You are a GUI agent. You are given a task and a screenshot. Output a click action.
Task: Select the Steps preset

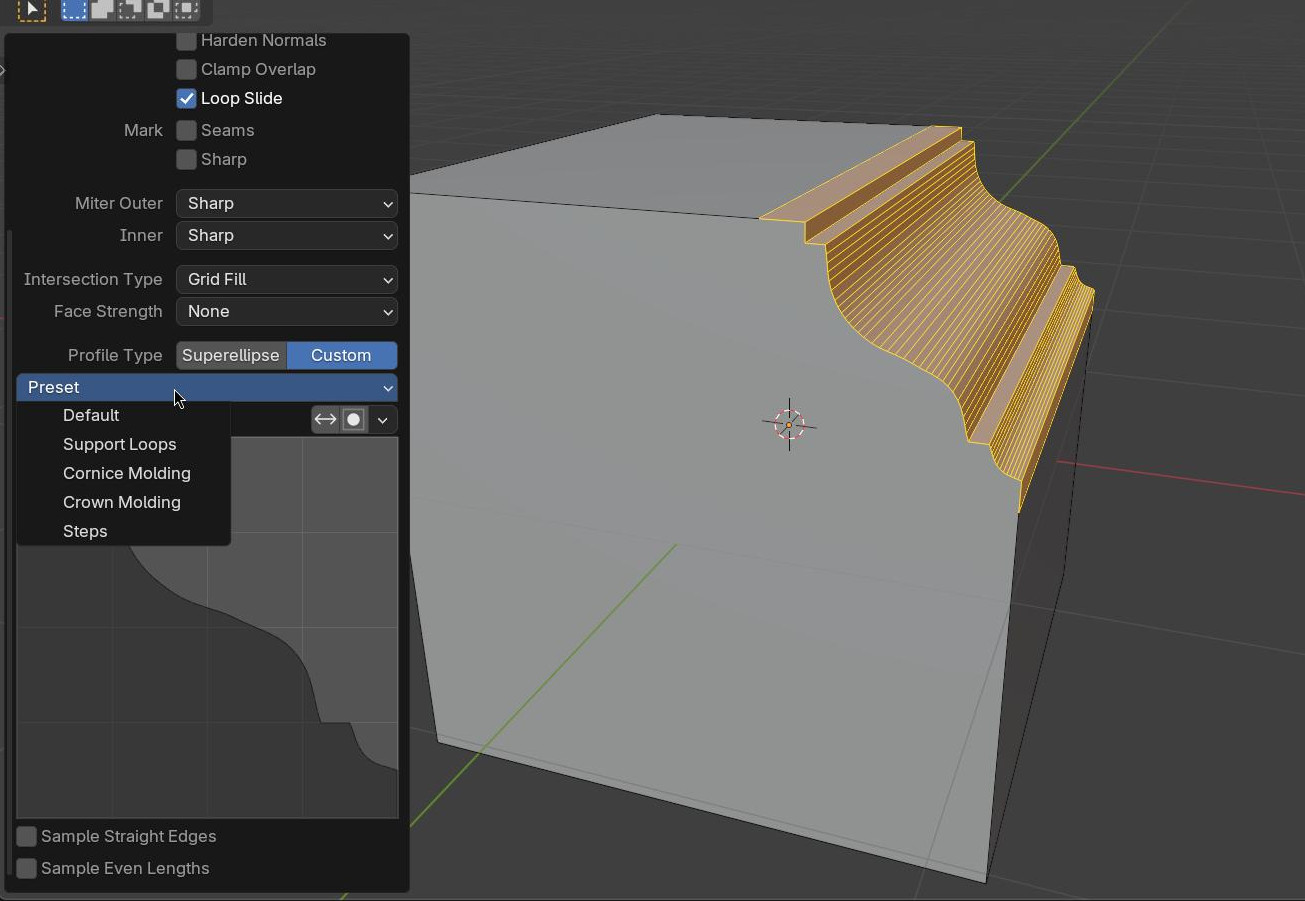tap(124, 531)
